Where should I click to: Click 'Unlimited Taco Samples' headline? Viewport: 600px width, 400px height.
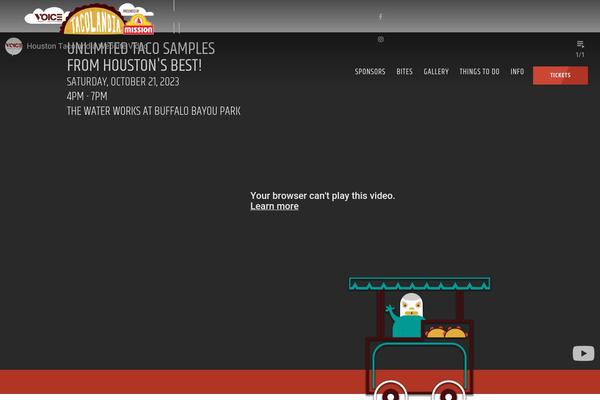(141, 49)
